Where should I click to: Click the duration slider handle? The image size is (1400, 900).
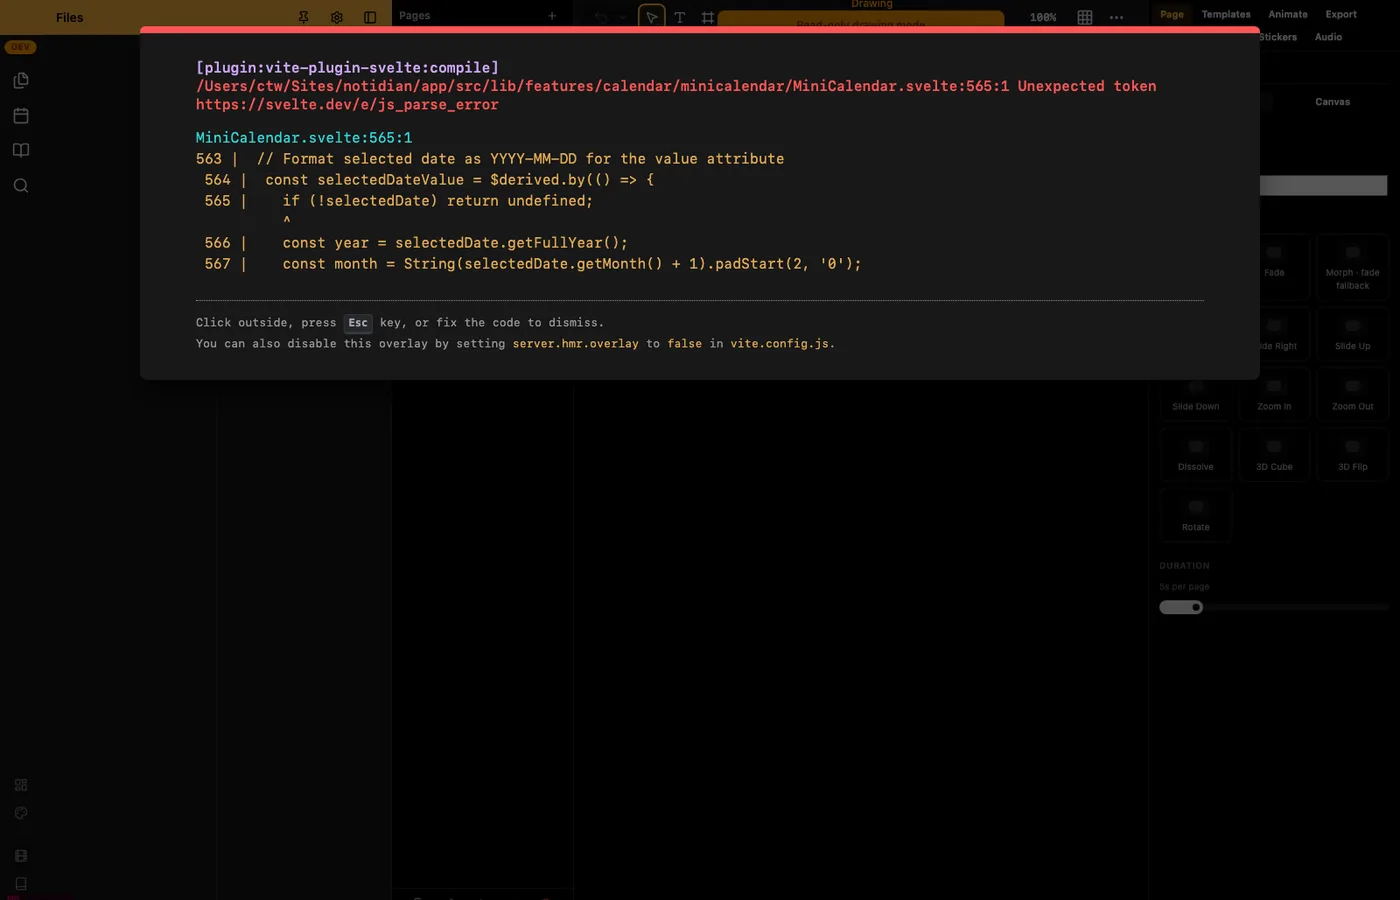pyautogui.click(x=1196, y=607)
